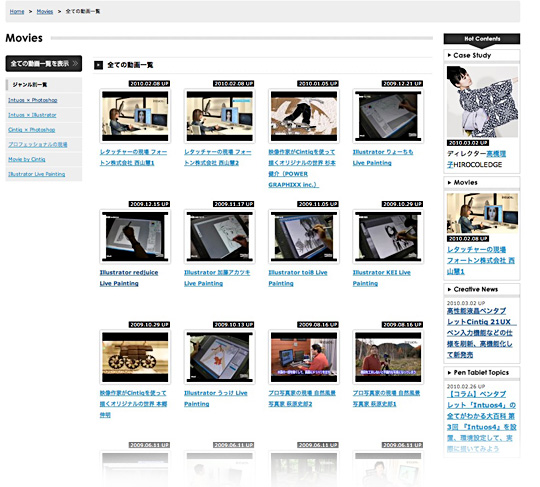The image size is (540, 487).
Task: Expand the Creative News sidebar heading
Action: pyautogui.click(x=482, y=289)
